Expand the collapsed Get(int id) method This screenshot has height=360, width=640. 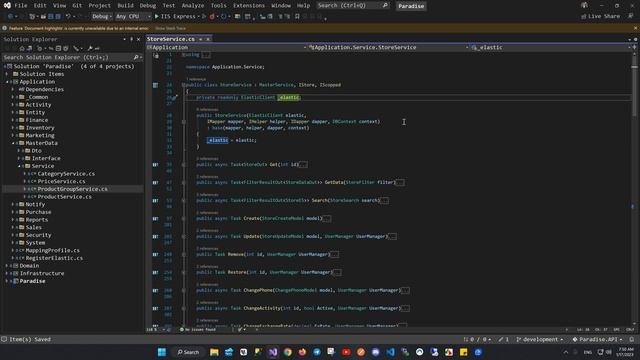184,164
